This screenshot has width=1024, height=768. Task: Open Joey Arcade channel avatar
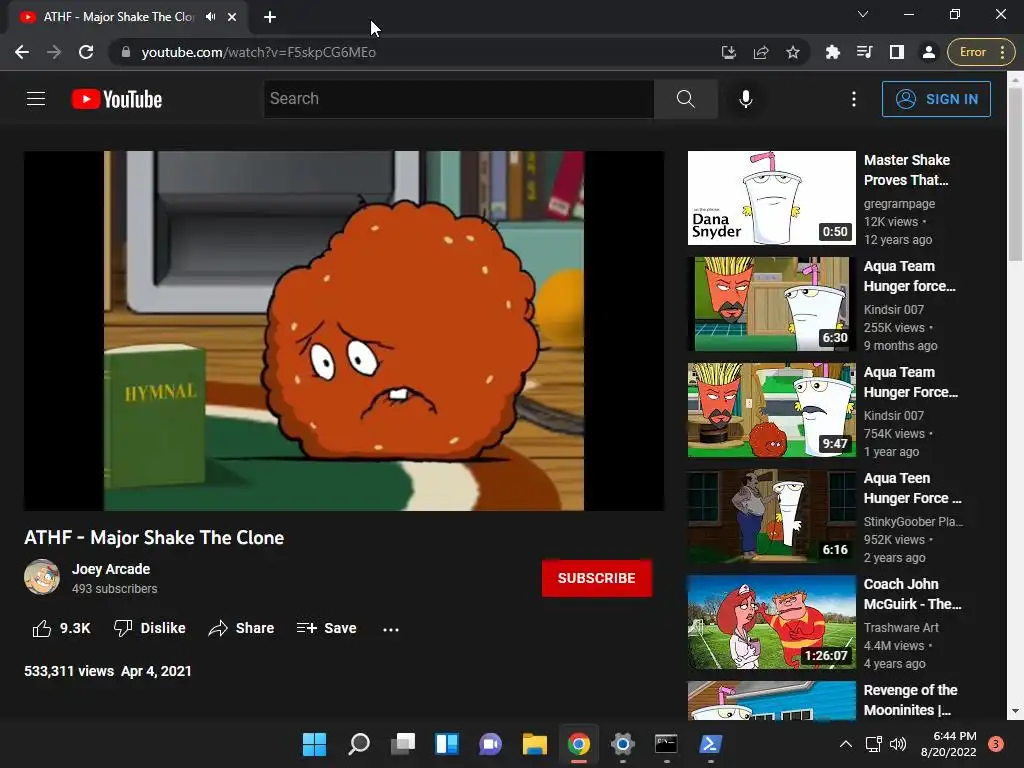click(42, 577)
